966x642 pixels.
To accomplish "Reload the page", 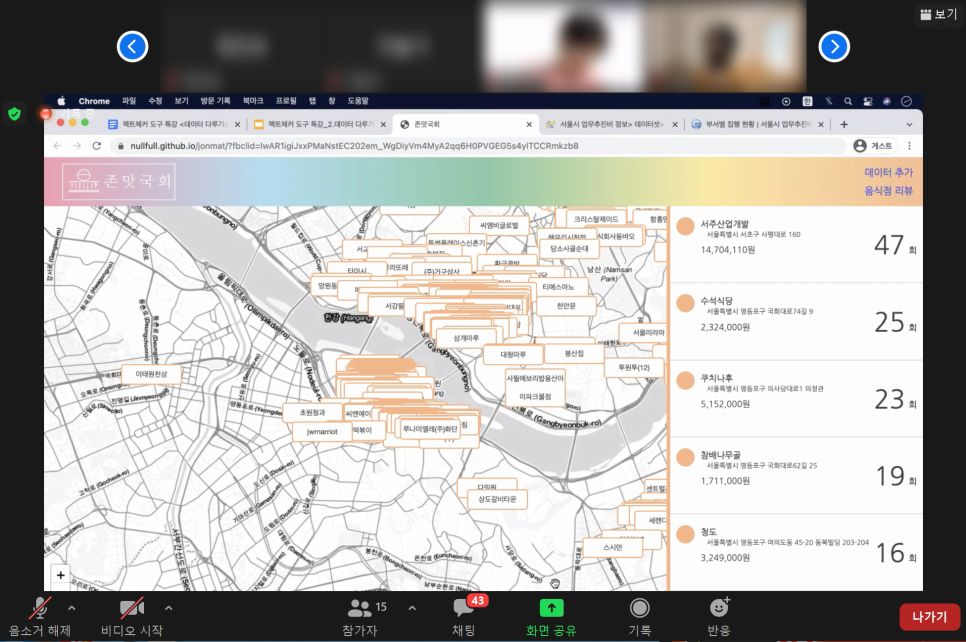I will (x=97, y=146).
